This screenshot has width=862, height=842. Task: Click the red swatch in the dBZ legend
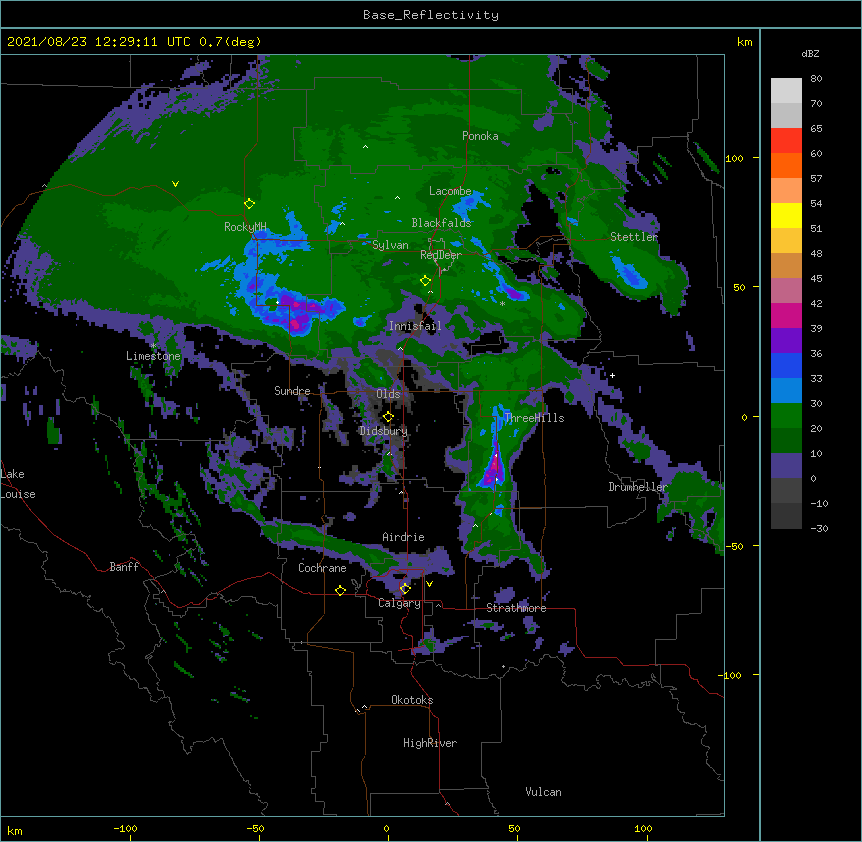coord(786,140)
